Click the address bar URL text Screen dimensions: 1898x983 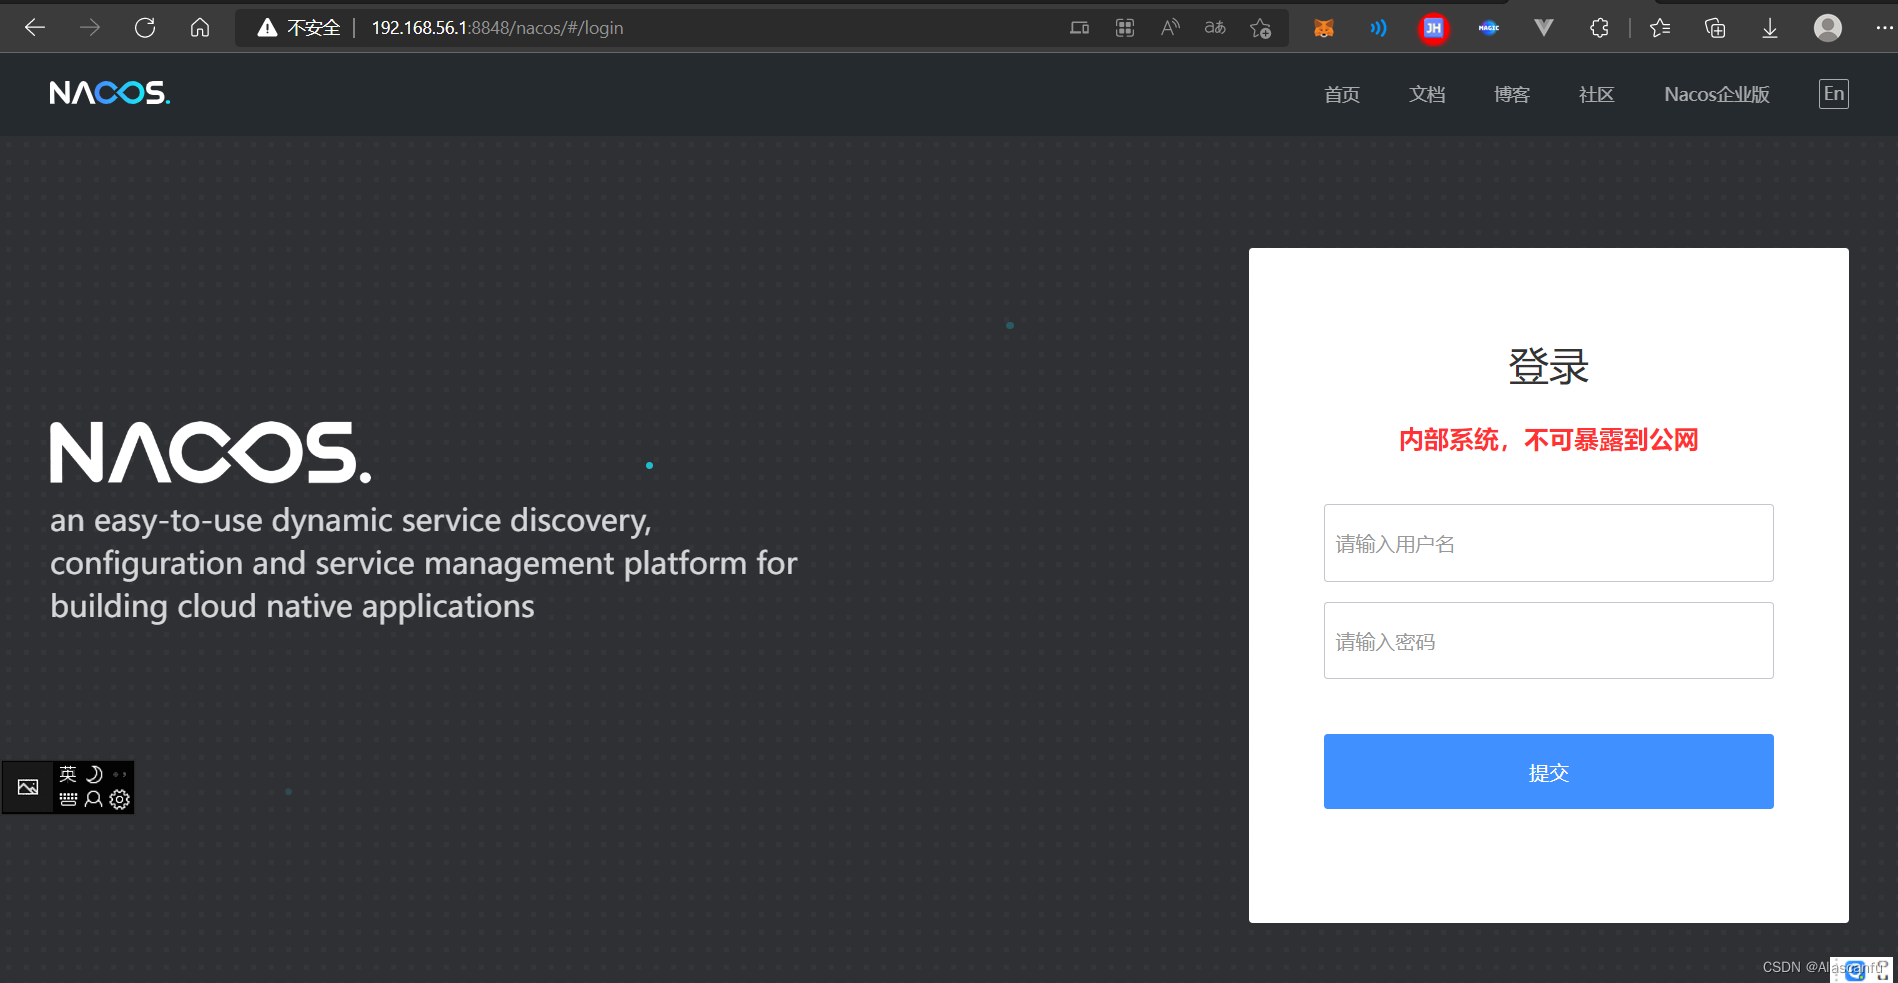(497, 28)
